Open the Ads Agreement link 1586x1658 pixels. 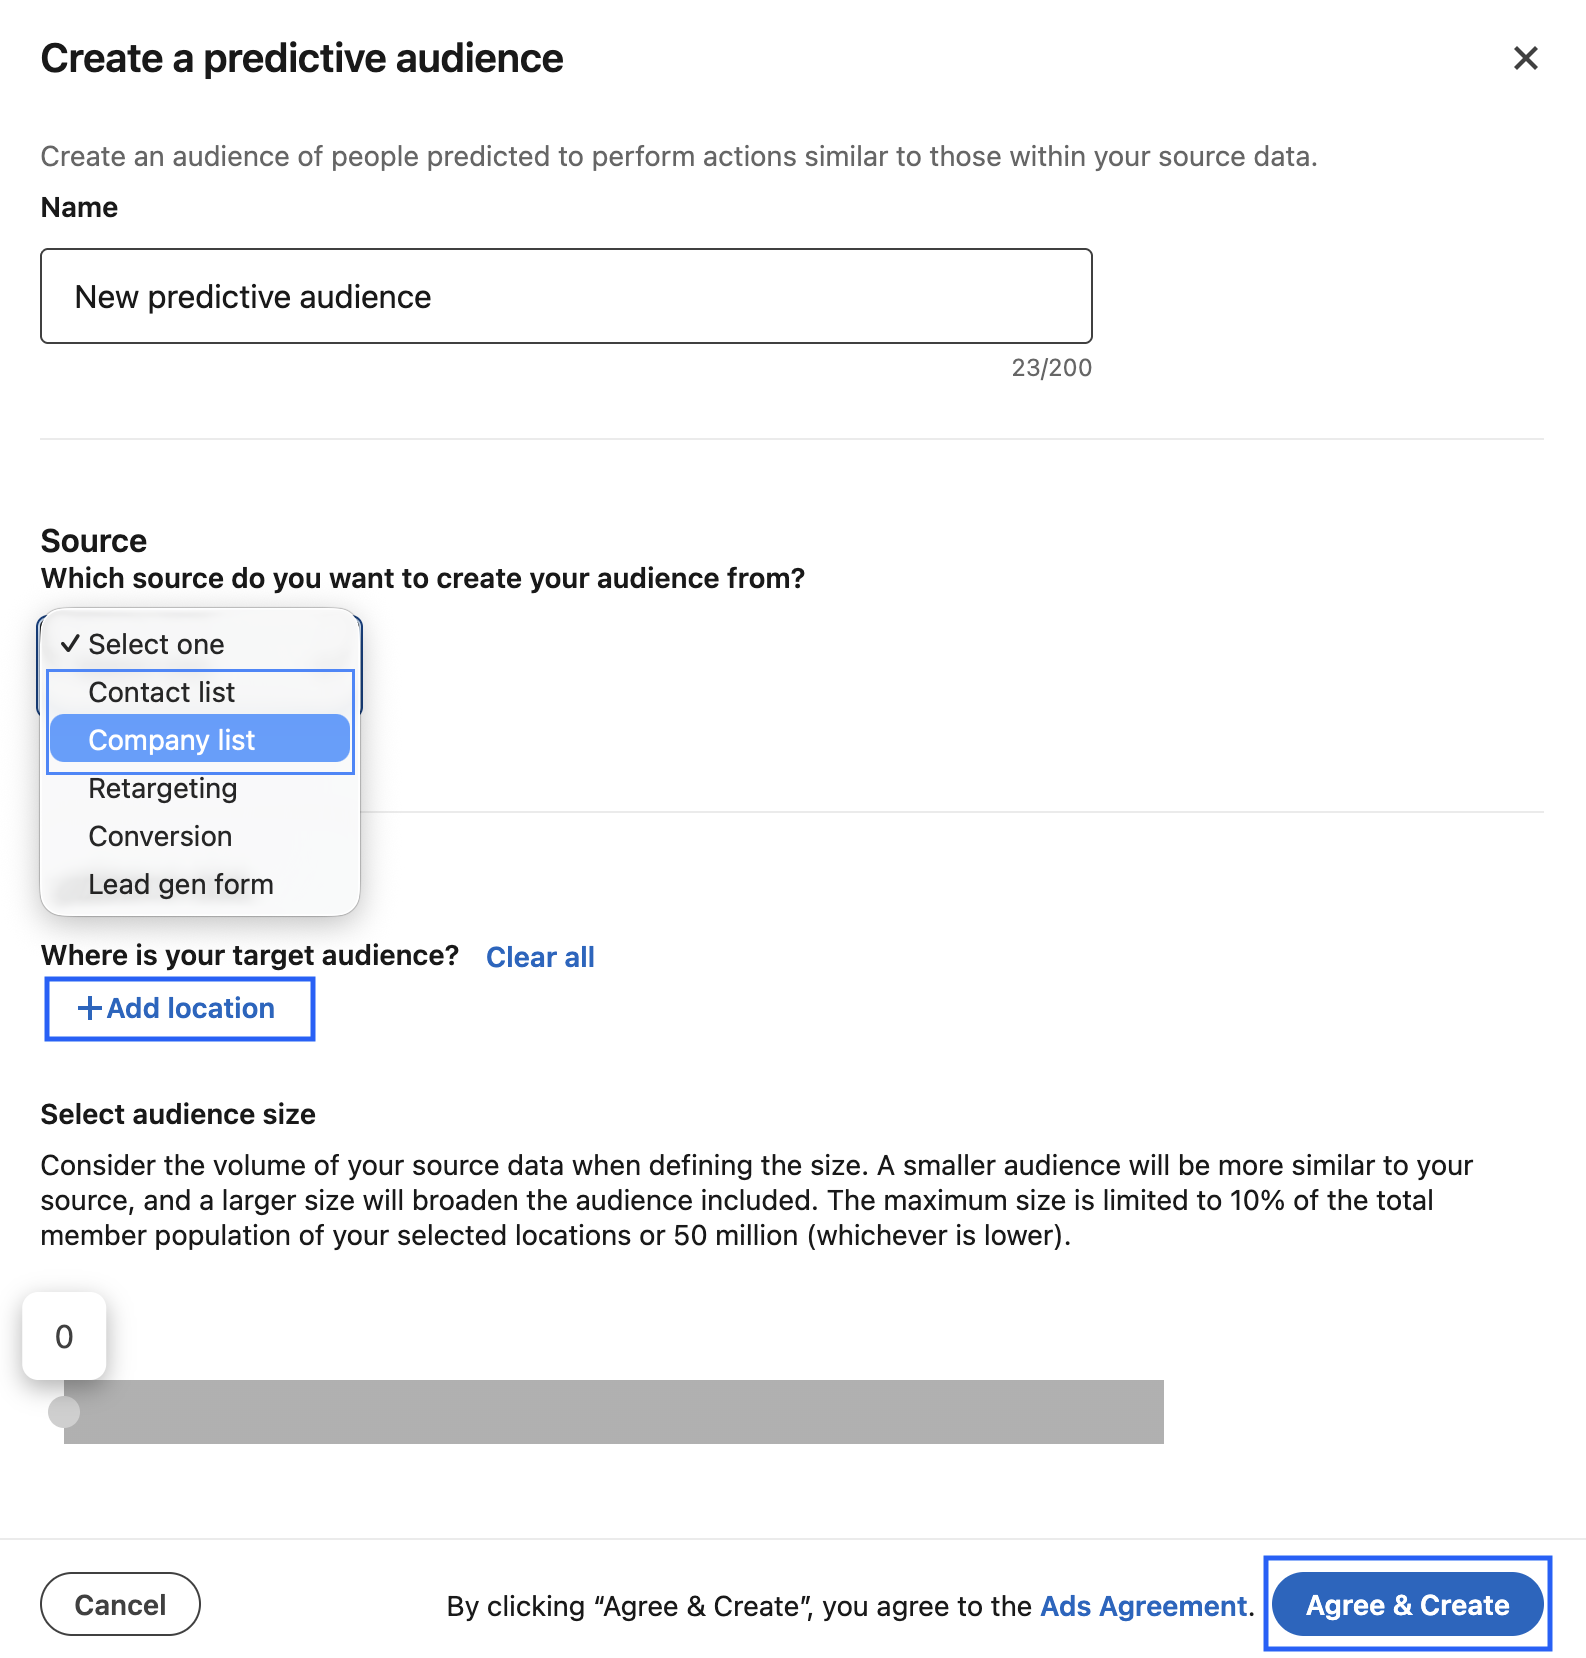point(1145,1606)
